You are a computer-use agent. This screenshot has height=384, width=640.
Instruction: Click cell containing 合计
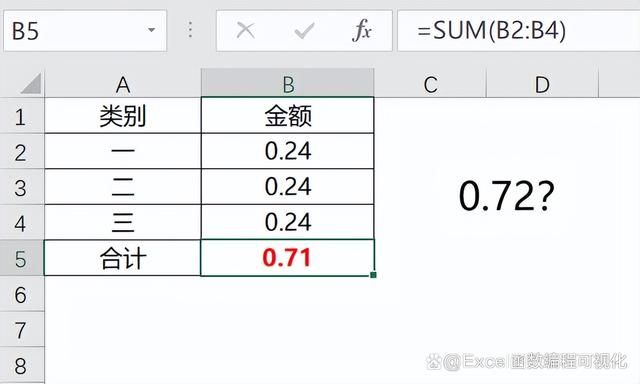(123, 258)
